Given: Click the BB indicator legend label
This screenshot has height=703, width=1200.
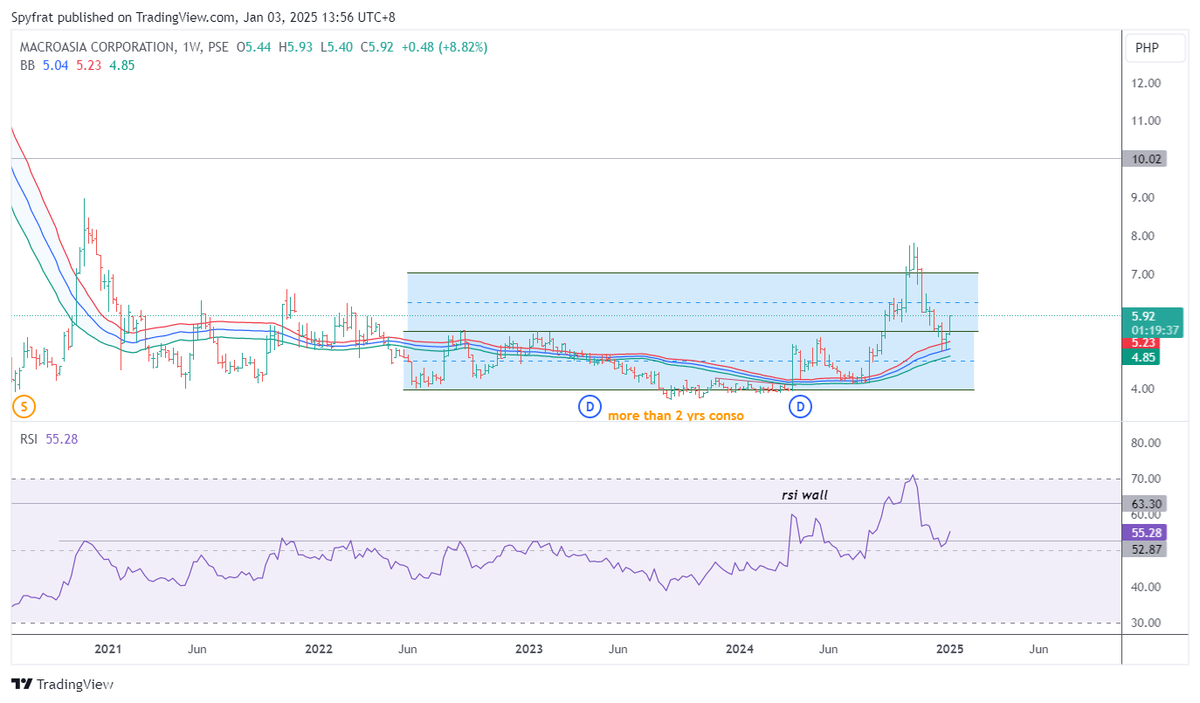Looking at the screenshot, I should coord(28,65).
